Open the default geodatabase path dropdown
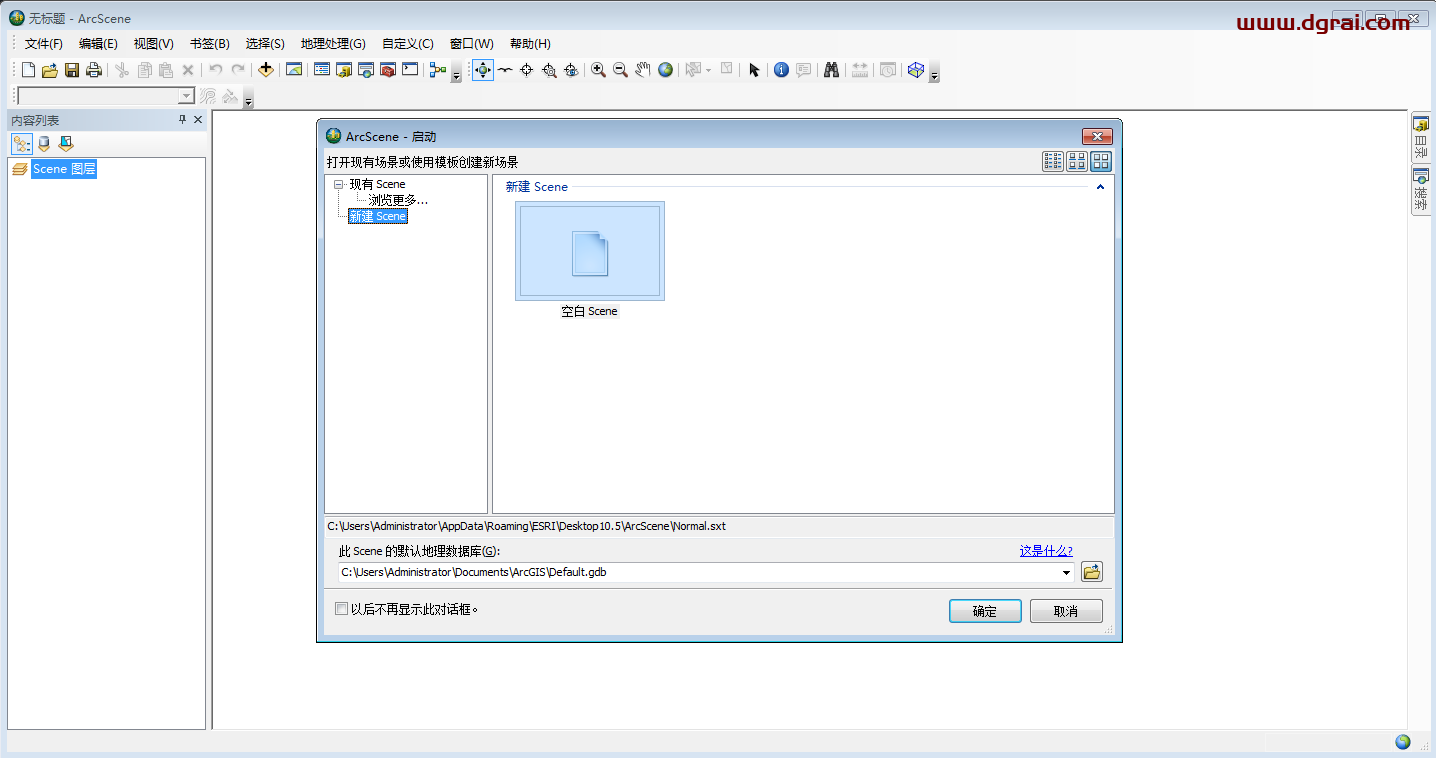Viewport: 1436px width, 758px height. pos(1066,571)
